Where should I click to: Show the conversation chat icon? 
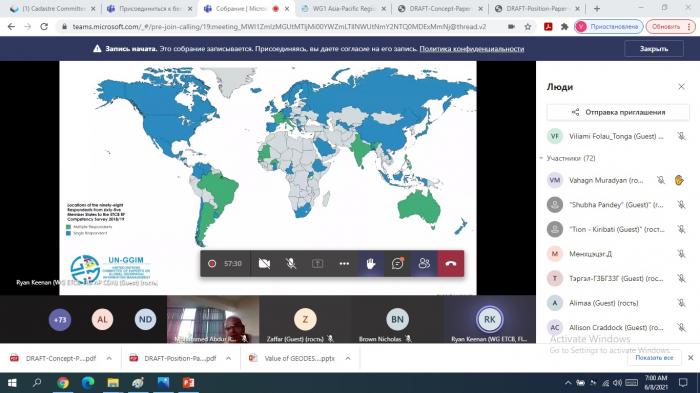tap(397, 263)
